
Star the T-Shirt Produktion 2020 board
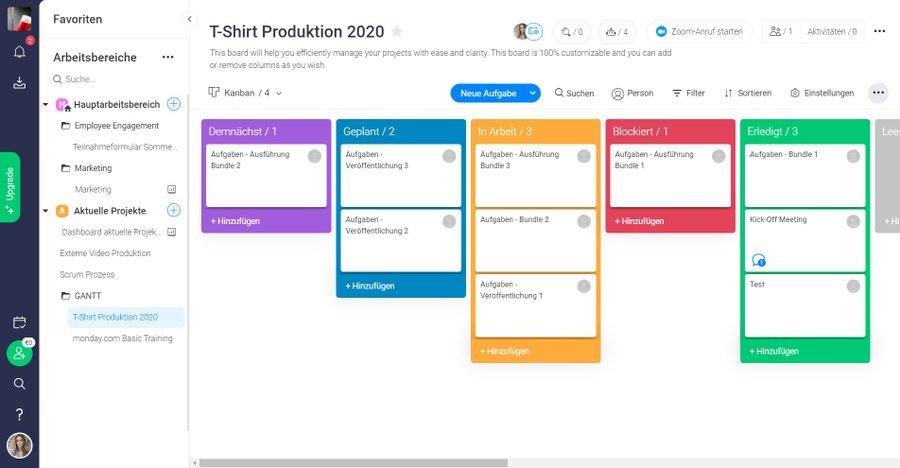point(397,32)
